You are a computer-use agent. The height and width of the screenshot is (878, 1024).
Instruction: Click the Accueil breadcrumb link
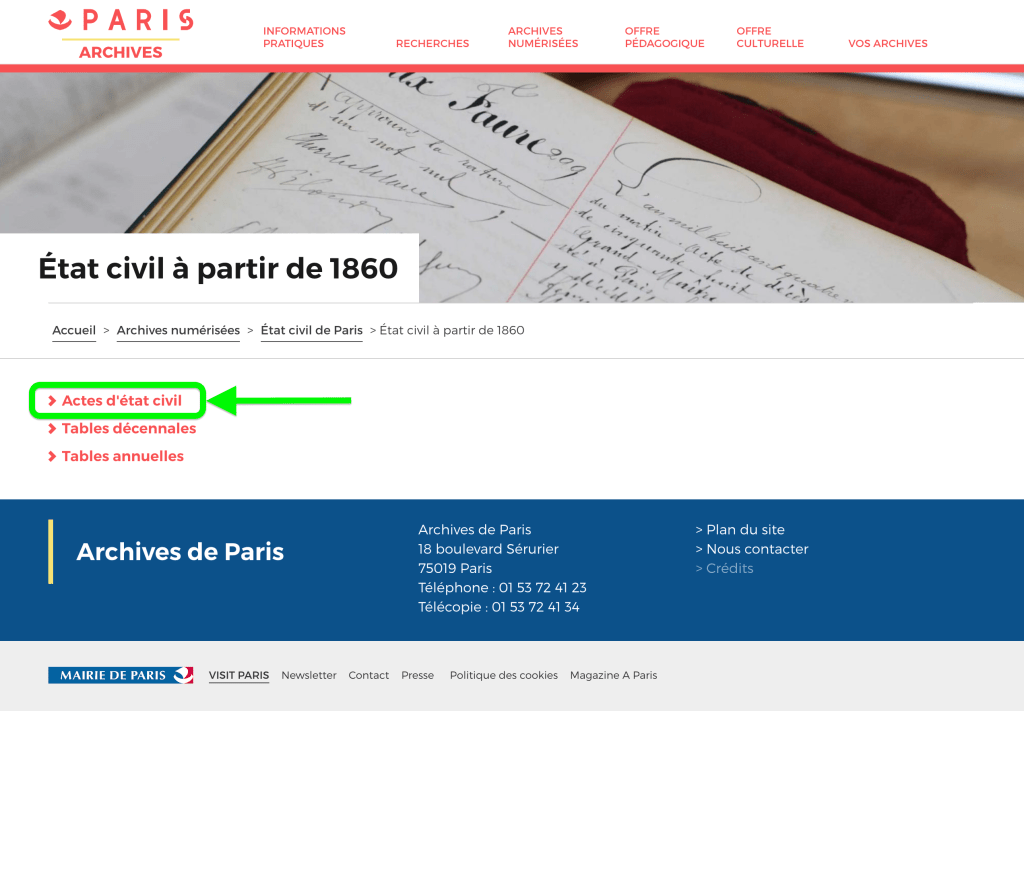pyautogui.click(x=74, y=330)
